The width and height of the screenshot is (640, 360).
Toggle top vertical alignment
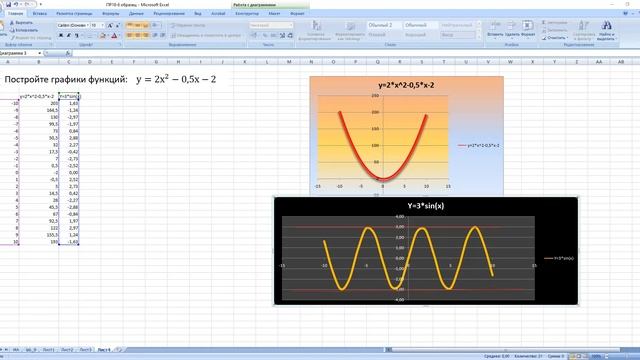130,25
